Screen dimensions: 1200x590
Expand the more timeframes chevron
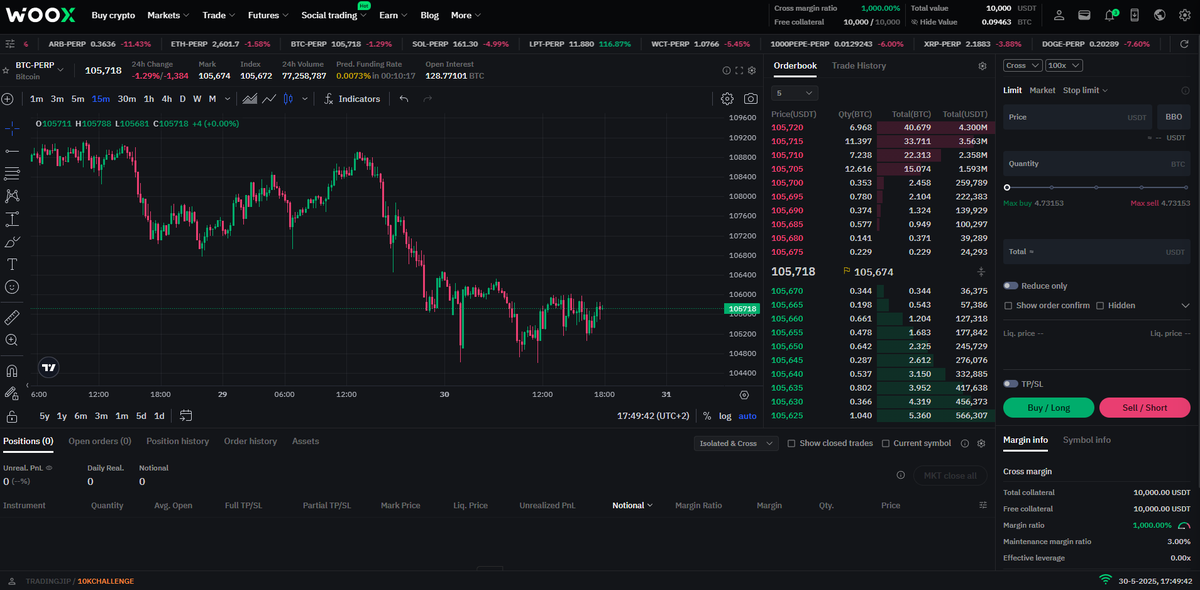click(x=228, y=99)
